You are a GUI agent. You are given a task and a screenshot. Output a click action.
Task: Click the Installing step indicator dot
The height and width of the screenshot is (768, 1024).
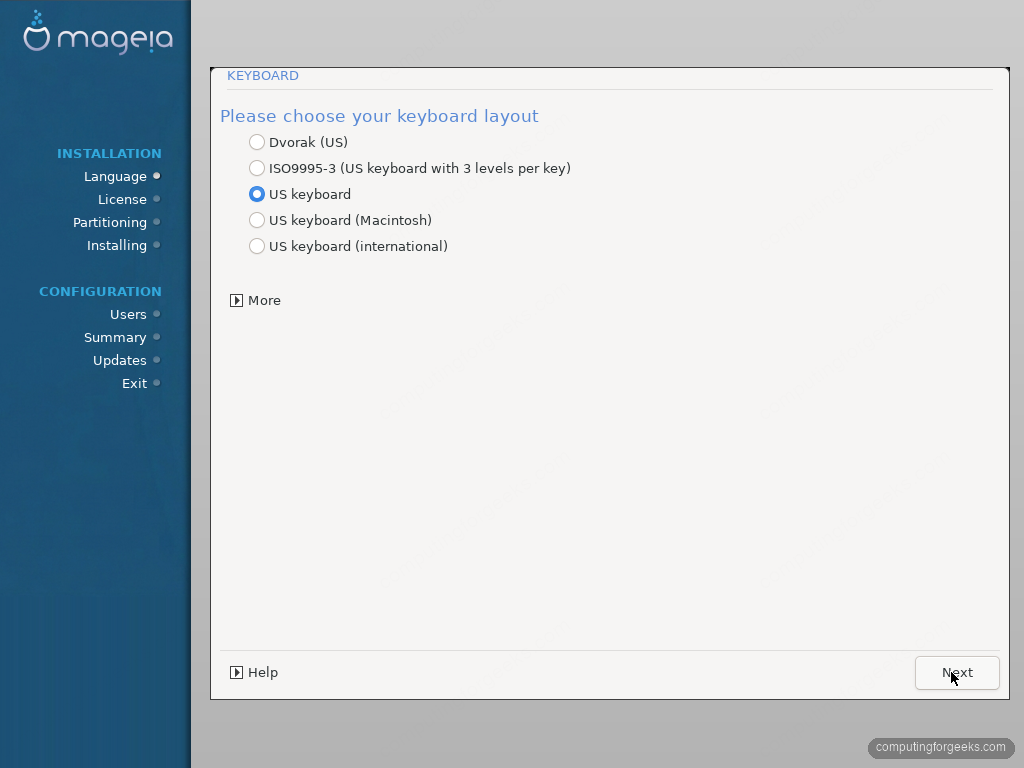click(x=157, y=245)
